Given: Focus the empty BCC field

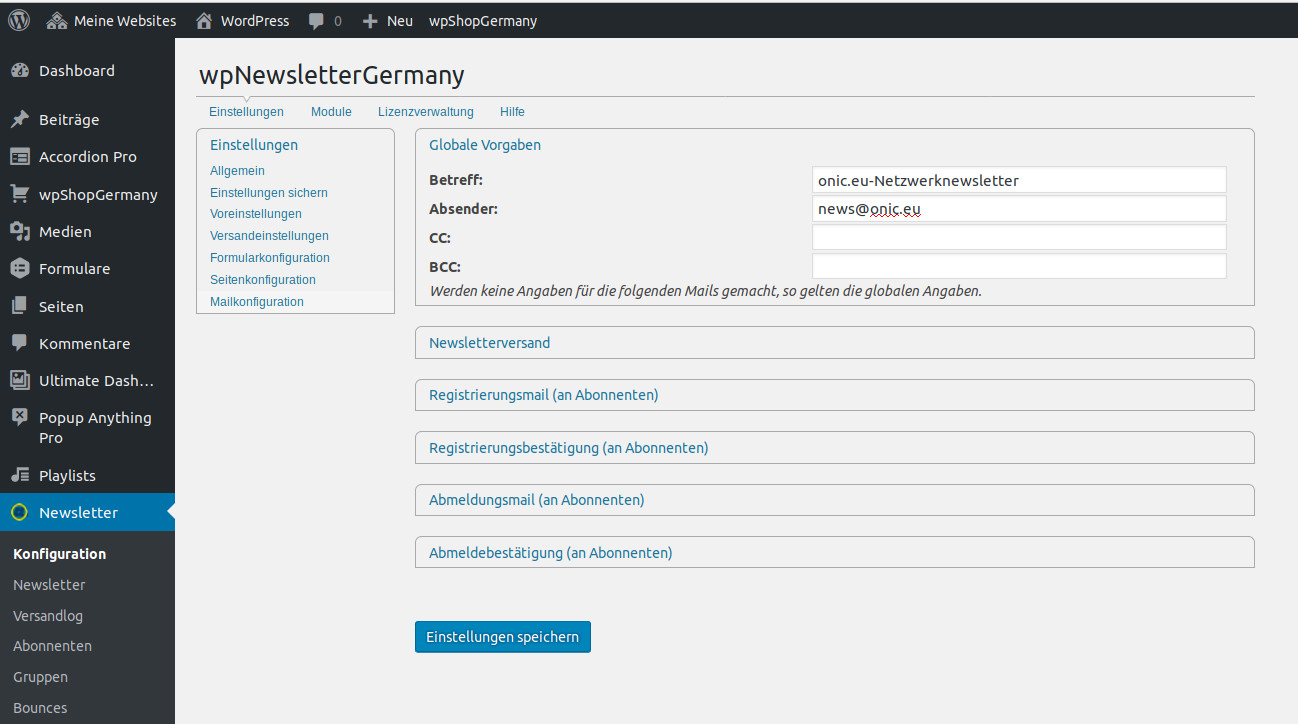Looking at the screenshot, I should click(x=1019, y=266).
